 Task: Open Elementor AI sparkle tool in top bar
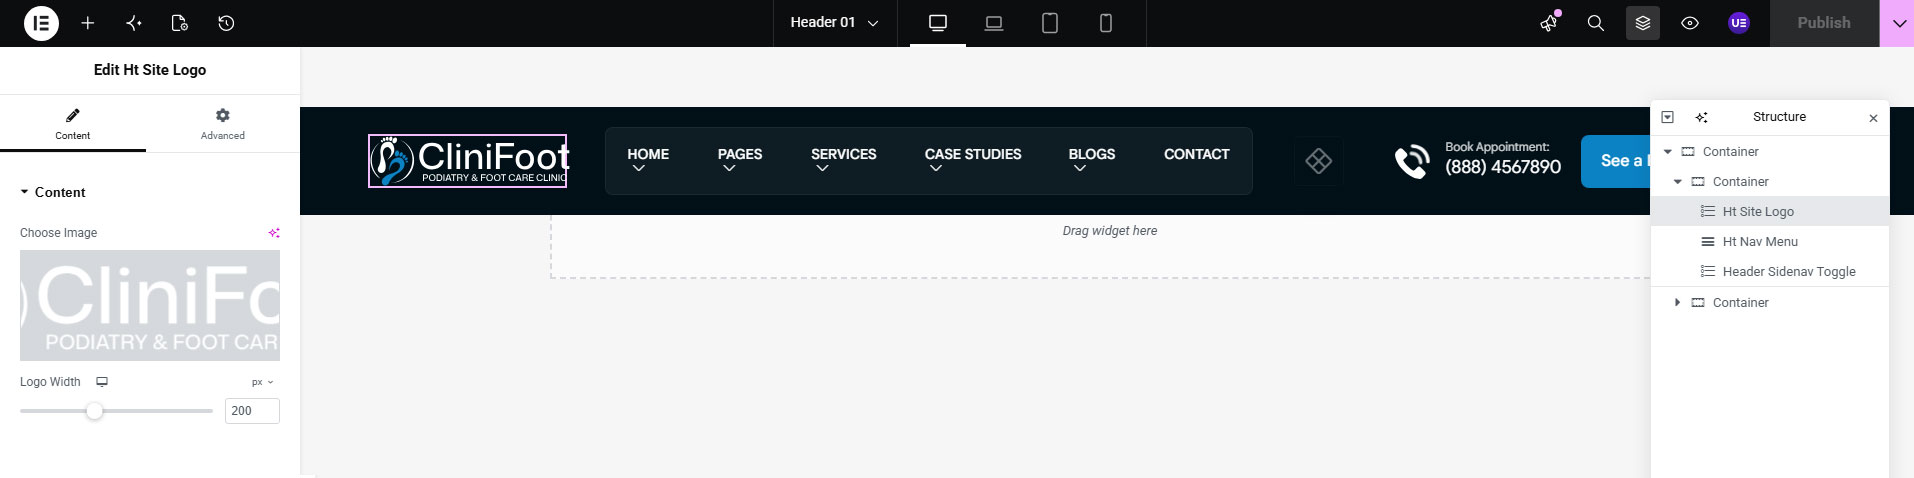134,23
